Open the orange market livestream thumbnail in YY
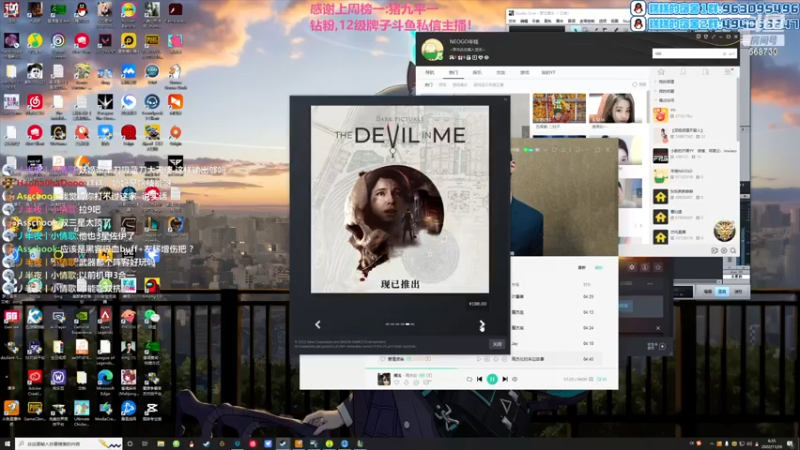The height and width of the screenshot is (450, 800). click(x=559, y=108)
